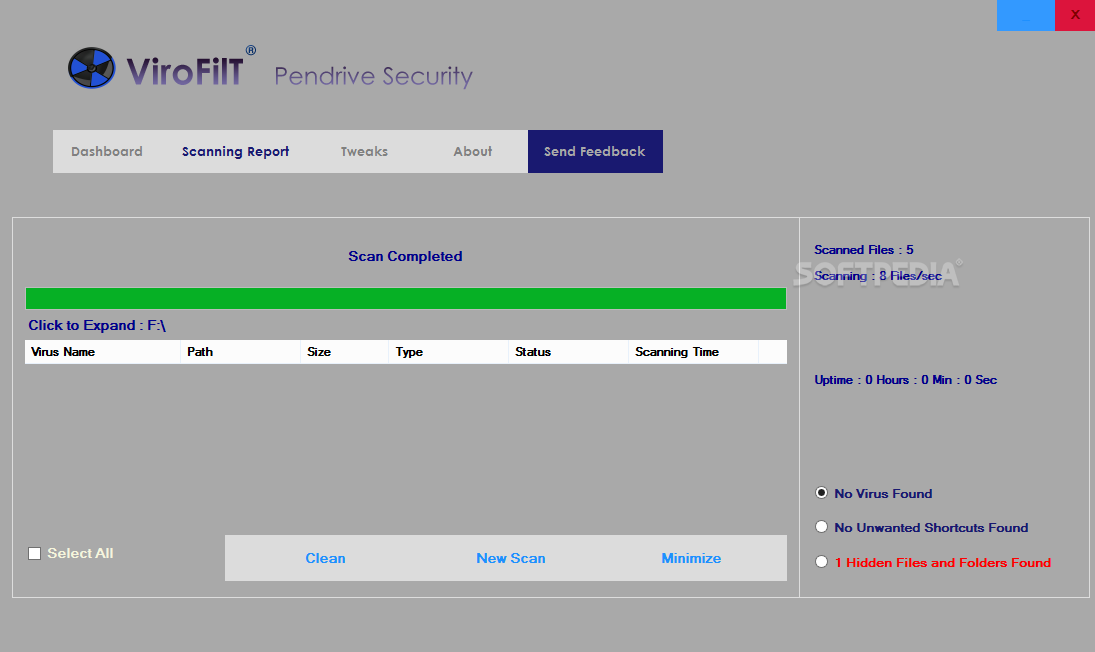
Task: Sort by the Path column header
Action: click(x=240, y=352)
